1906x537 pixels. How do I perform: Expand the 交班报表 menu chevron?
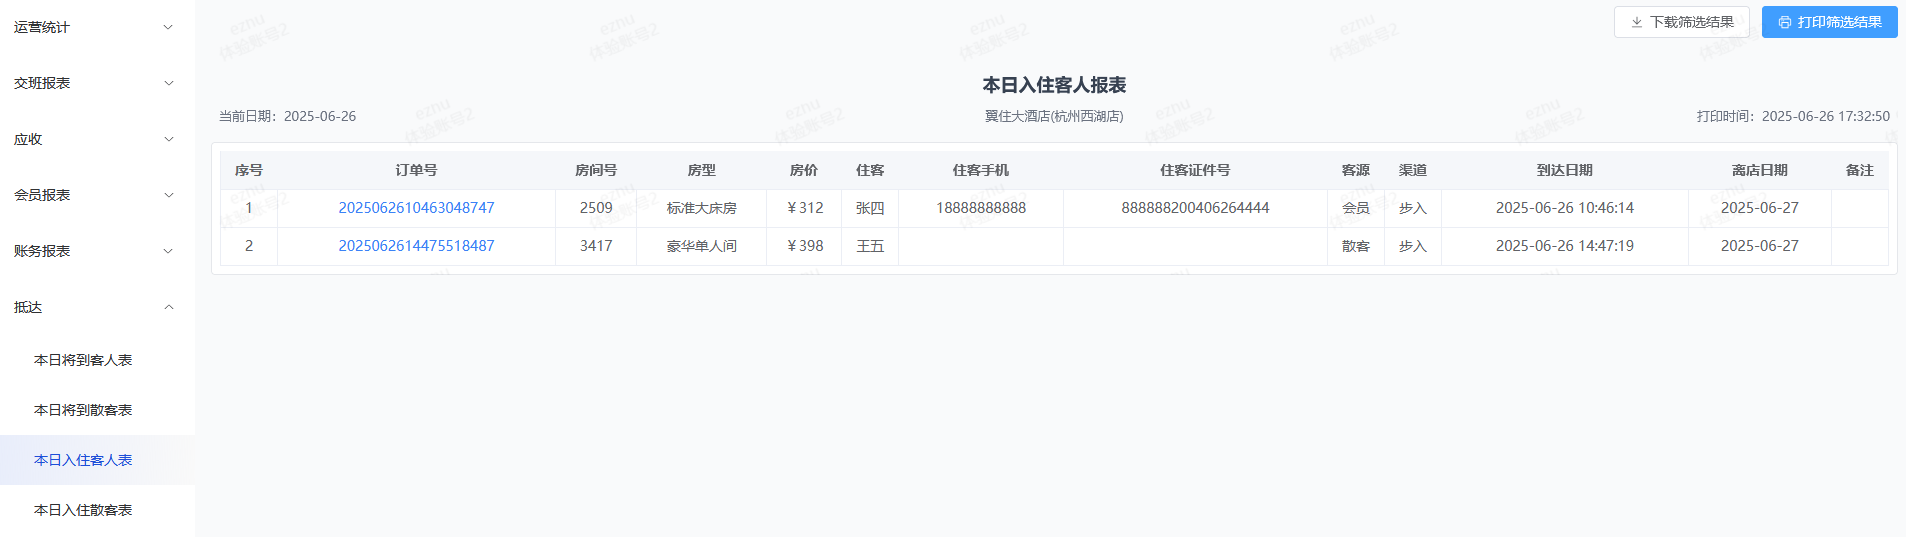click(168, 83)
